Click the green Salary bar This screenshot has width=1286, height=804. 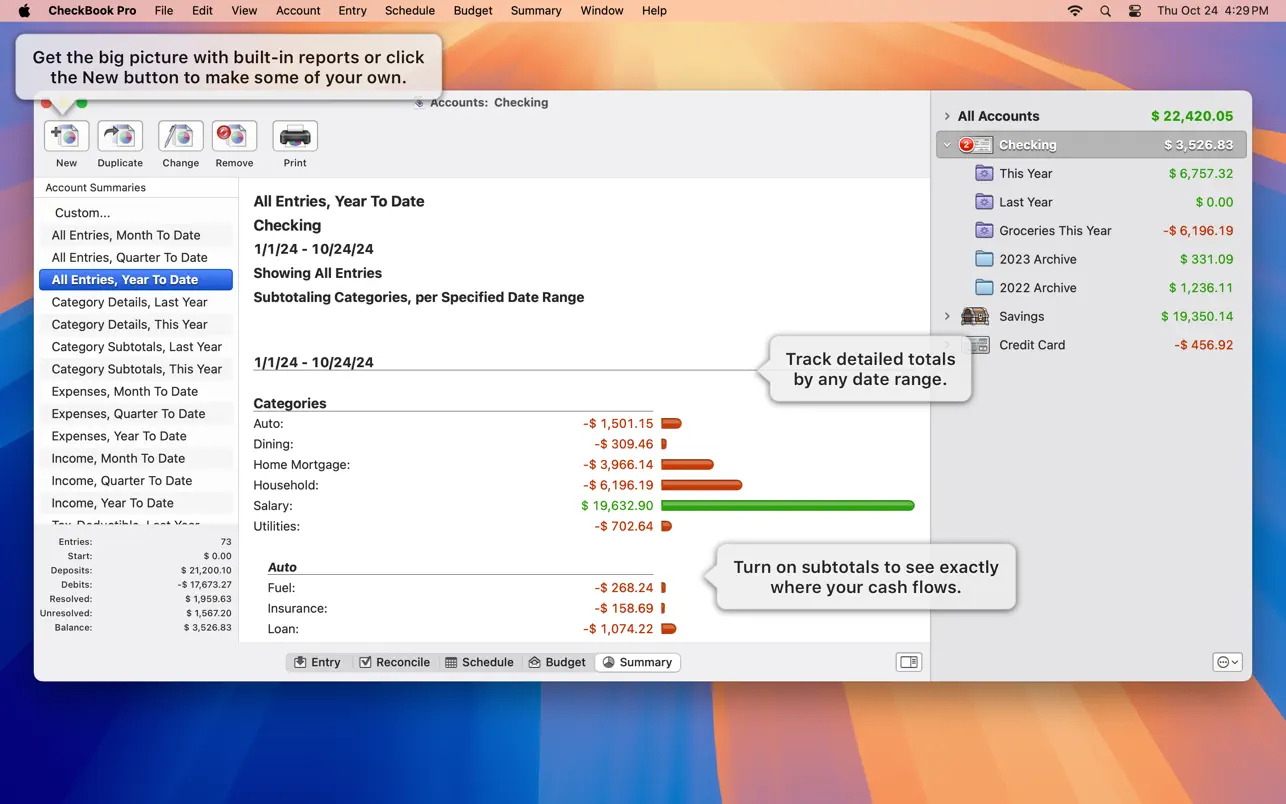788,506
